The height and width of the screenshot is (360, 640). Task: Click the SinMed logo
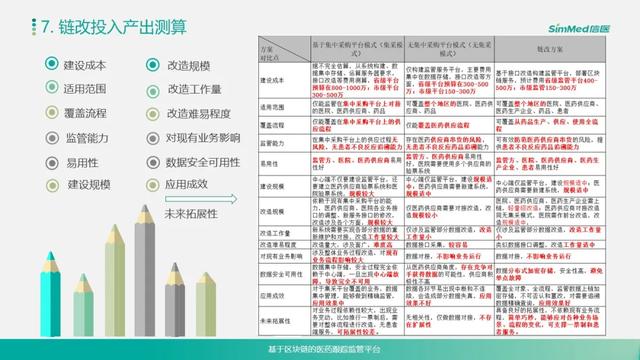point(578,29)
